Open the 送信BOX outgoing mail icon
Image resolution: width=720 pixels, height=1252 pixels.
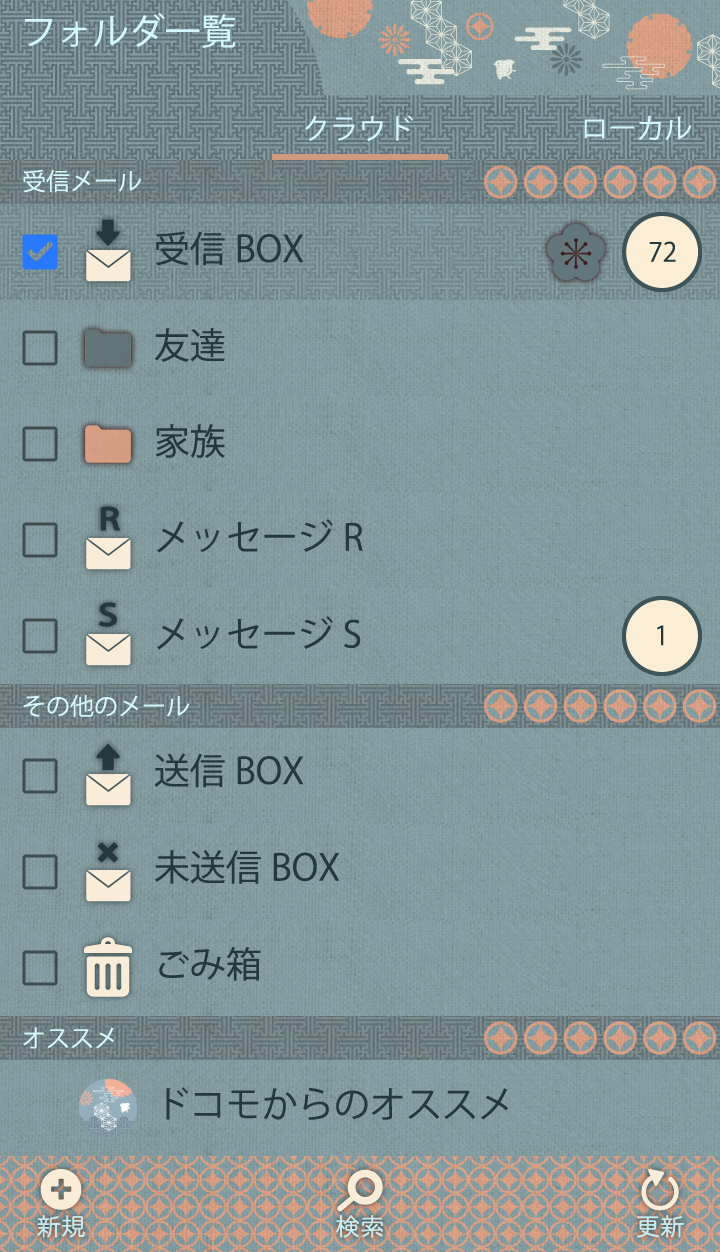point(108,773)
